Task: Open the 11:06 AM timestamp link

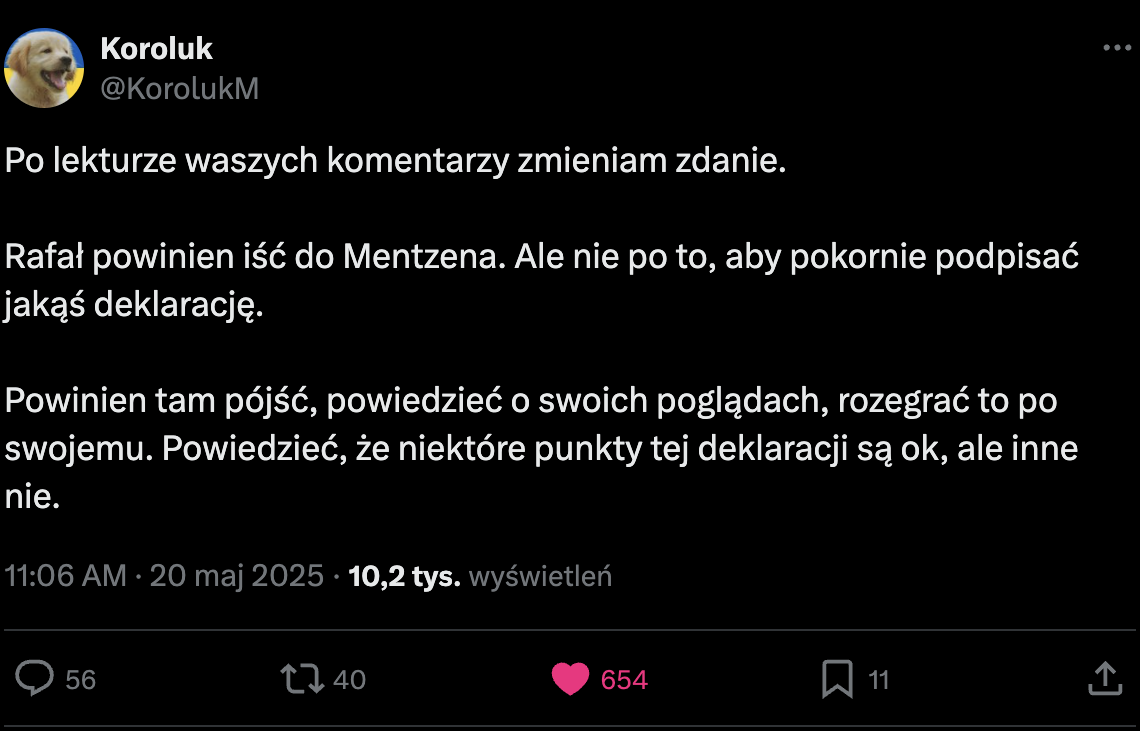Action: [66, 576]
